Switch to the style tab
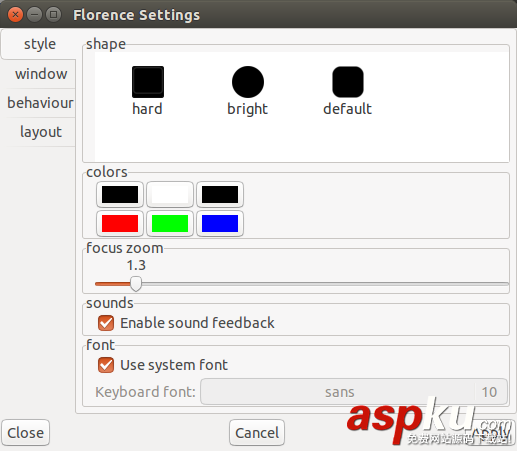Screen dimensions: 517x451 (40, 44)
